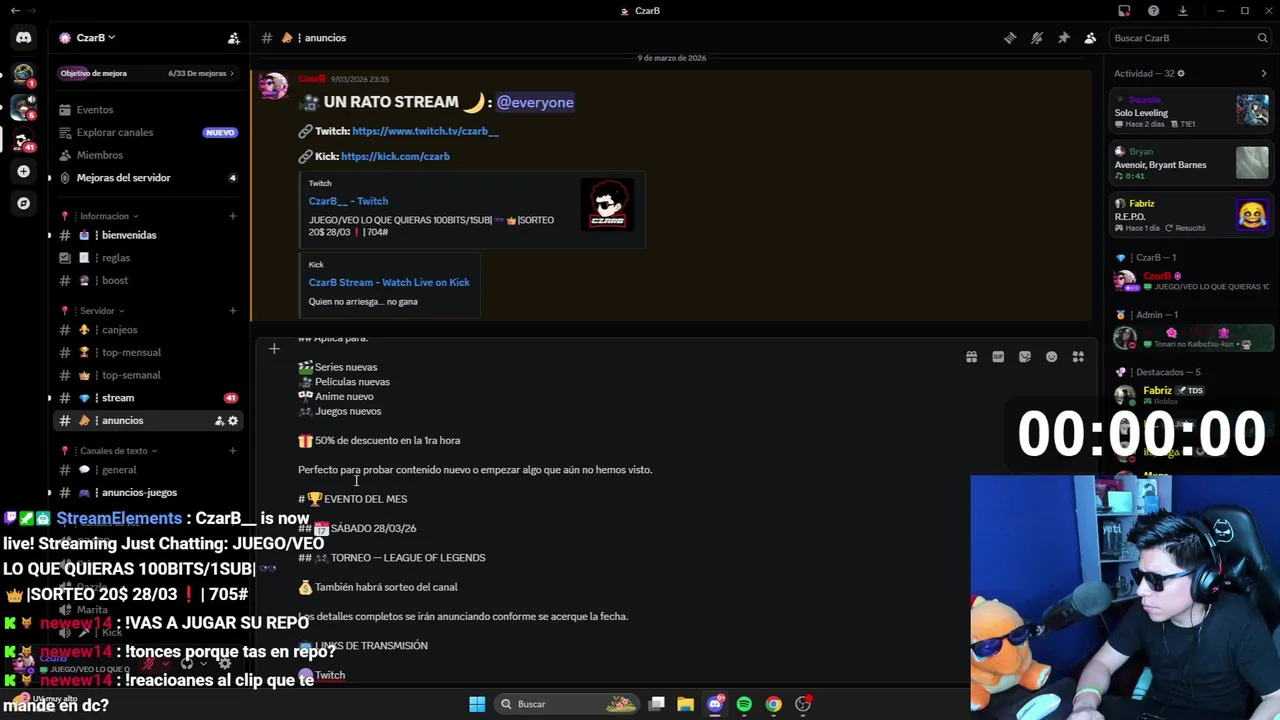Click the green download update icon
This screenshot has height=720, width=1280.
[1182, 11]
